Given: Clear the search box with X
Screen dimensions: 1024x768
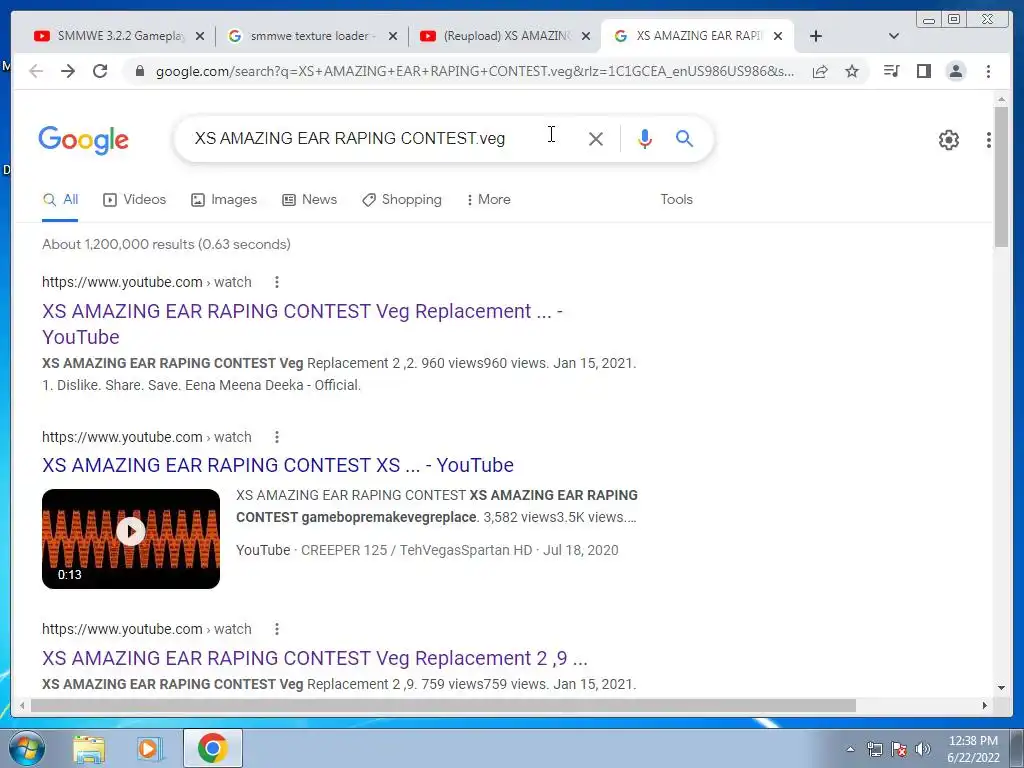Looking at the screenshot, I should pyautogui.click(x=596, y=138).
